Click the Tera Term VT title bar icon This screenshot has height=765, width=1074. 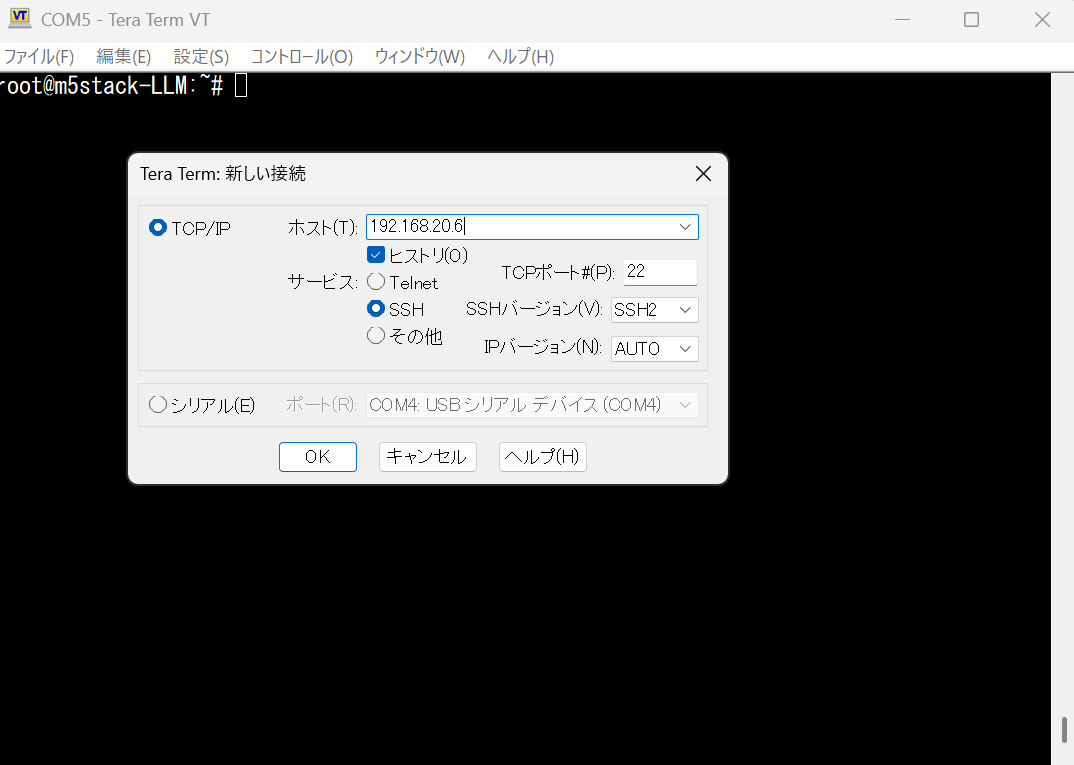click(20, 18)
